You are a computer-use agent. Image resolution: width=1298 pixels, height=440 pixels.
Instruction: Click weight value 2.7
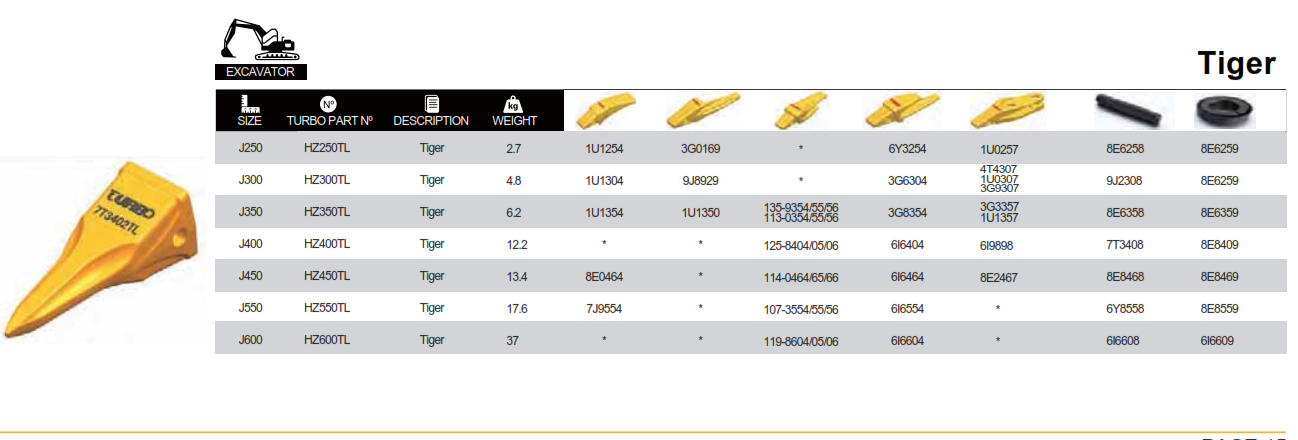tap(514, 148)
